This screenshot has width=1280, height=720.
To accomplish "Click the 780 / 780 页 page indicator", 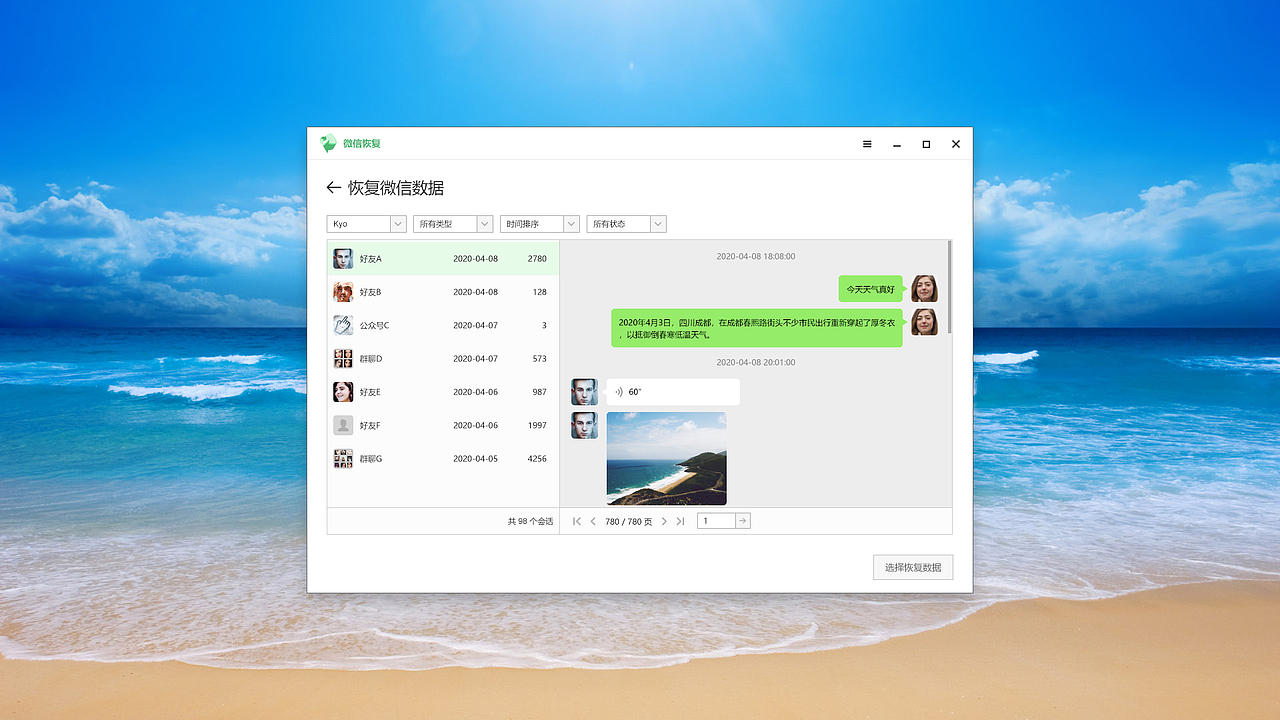I will pos(628,521).
